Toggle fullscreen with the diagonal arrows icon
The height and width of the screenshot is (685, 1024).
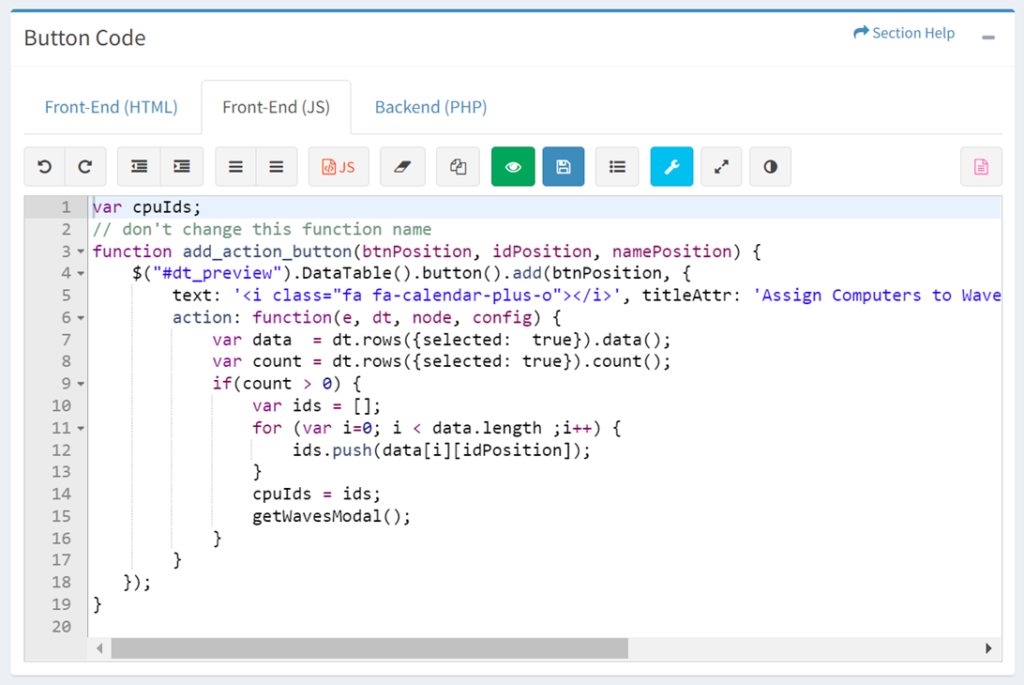(721, 167)
